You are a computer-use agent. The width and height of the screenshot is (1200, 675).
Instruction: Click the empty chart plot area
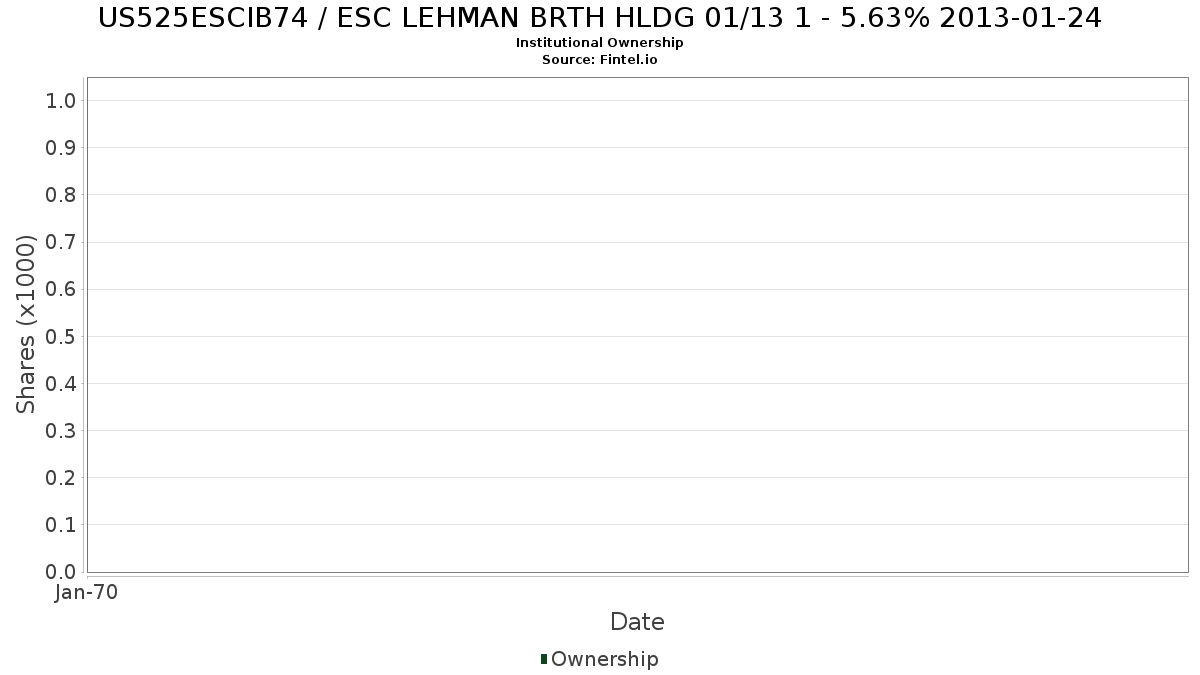tap(637, 324)
